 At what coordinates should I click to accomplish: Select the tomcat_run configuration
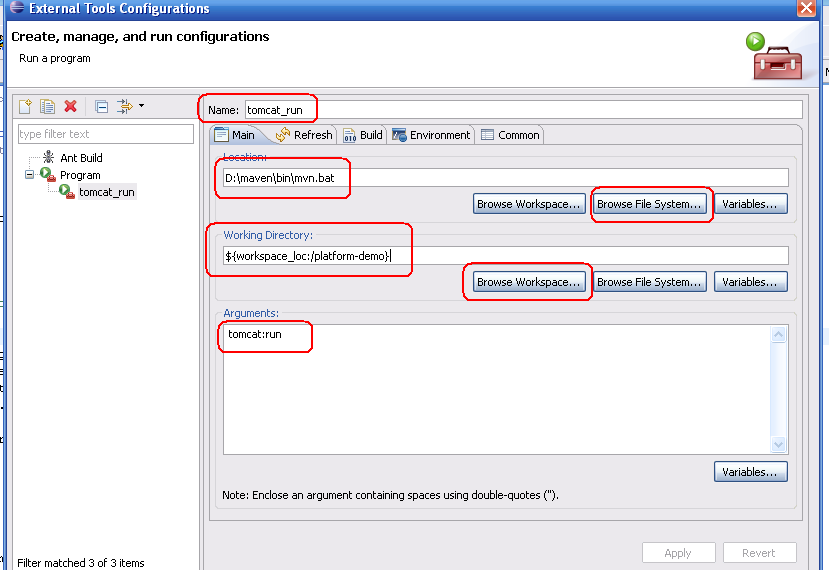point(107,192)
